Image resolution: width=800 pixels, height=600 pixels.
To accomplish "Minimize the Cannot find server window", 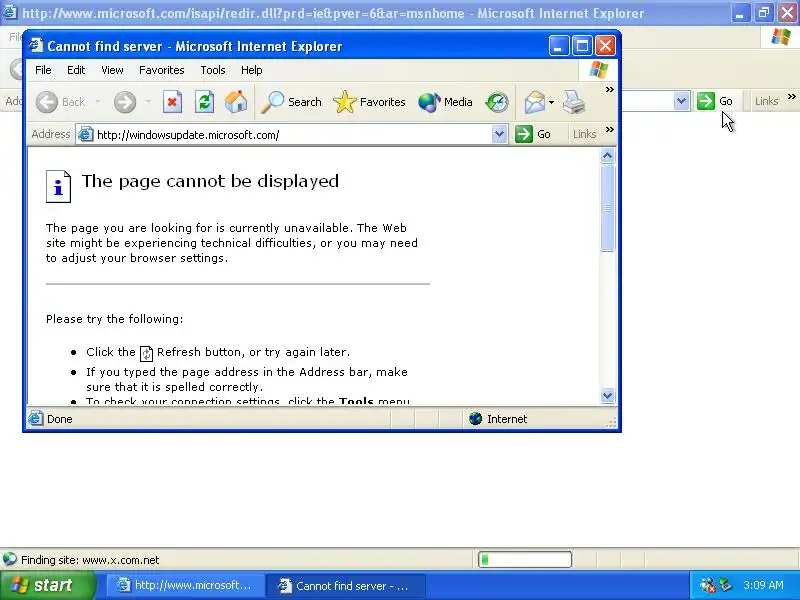I will pos(559,46).
